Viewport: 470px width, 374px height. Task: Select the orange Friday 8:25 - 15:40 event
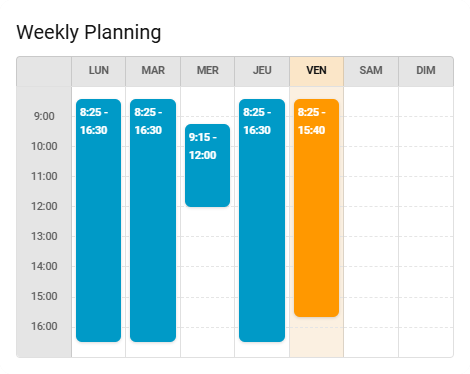pyautogui.click(x=316, y=208)
